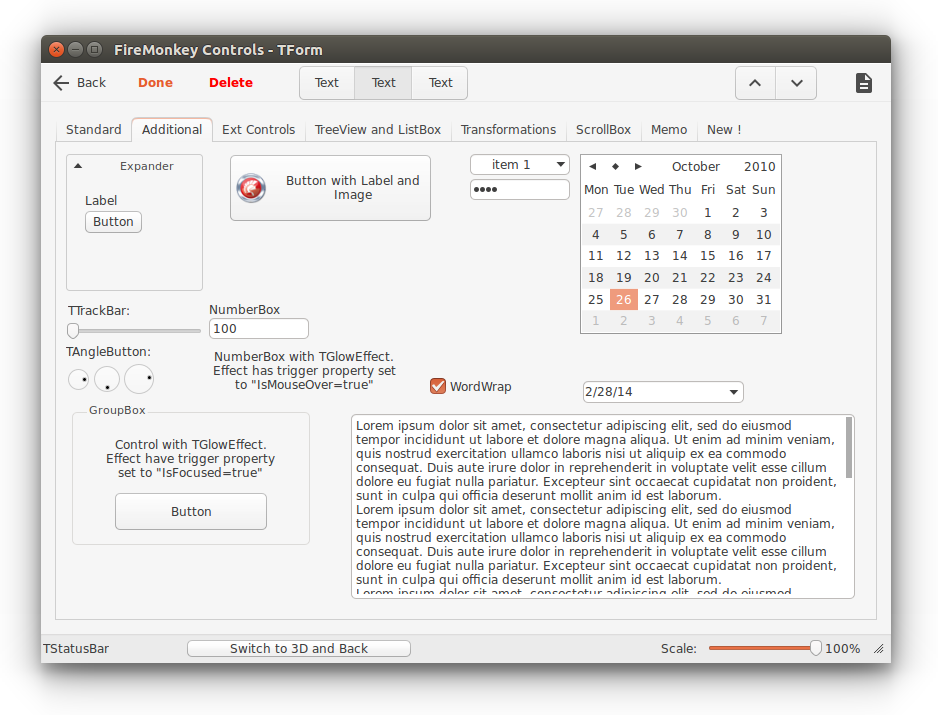Open the New ! tab
The image size is (938, 715).
click(724, 130)
